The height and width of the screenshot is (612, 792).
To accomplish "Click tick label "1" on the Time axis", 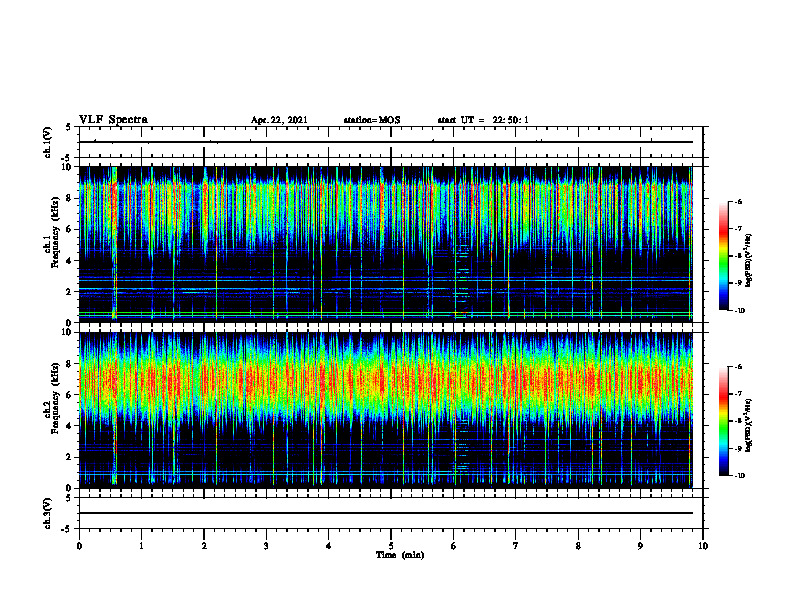I will 141,546.
